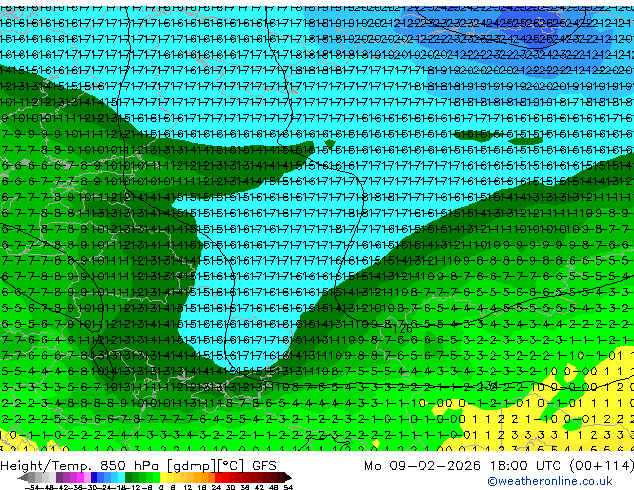Click the "54" legend scale maximum value

click(287, 487)
